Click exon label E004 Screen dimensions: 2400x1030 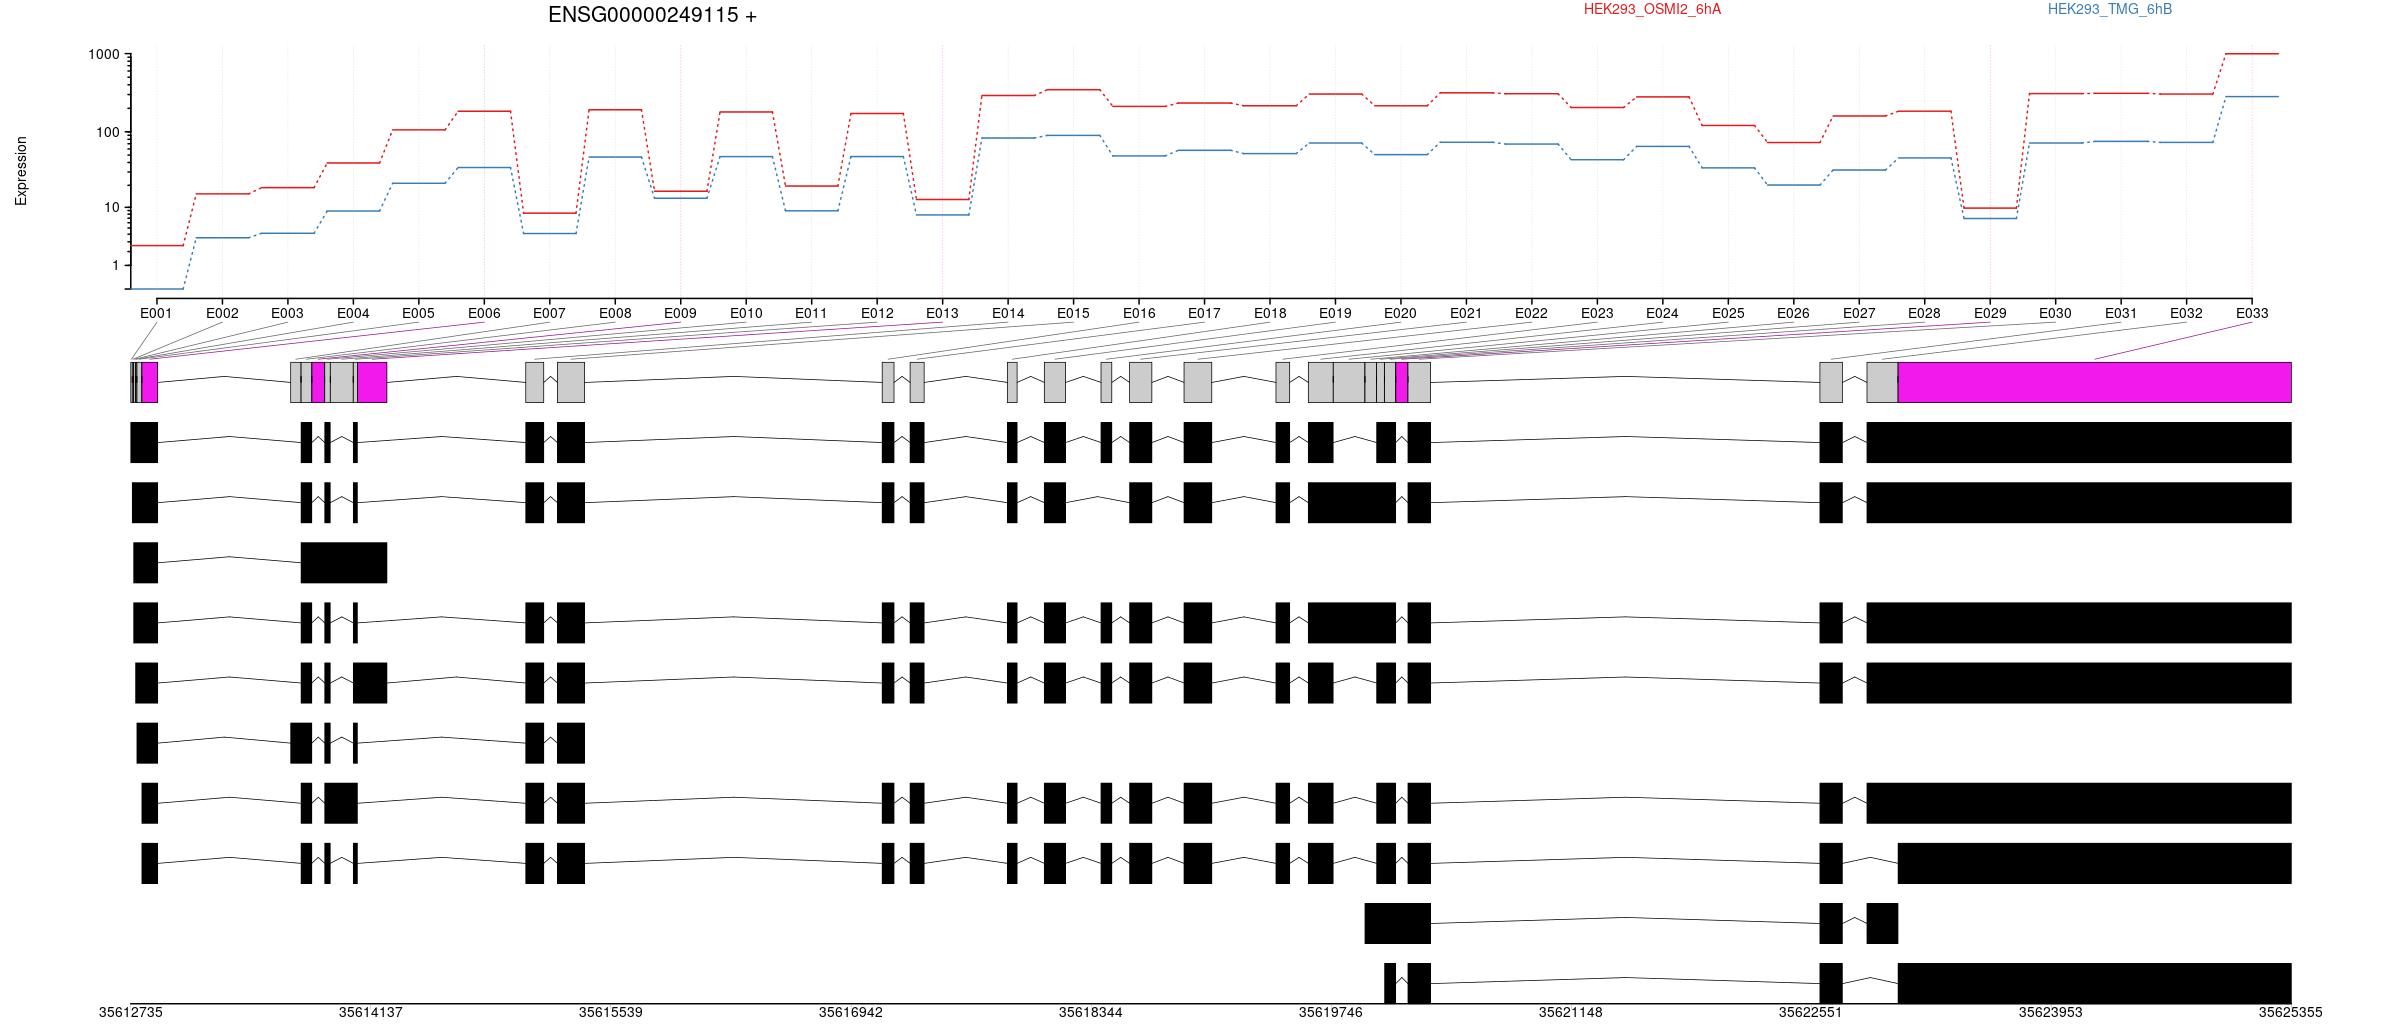click(353, 313)
